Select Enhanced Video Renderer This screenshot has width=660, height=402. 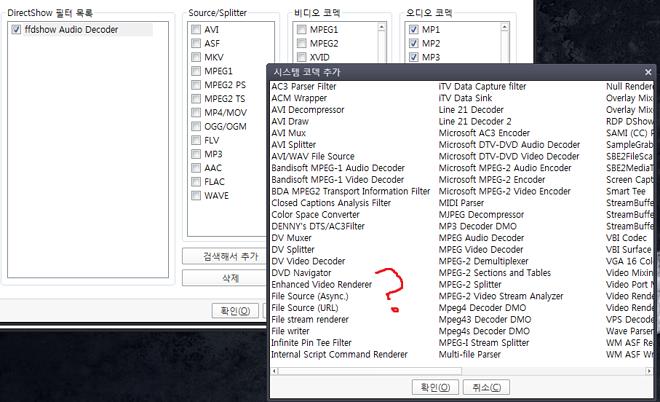(322, 285)
